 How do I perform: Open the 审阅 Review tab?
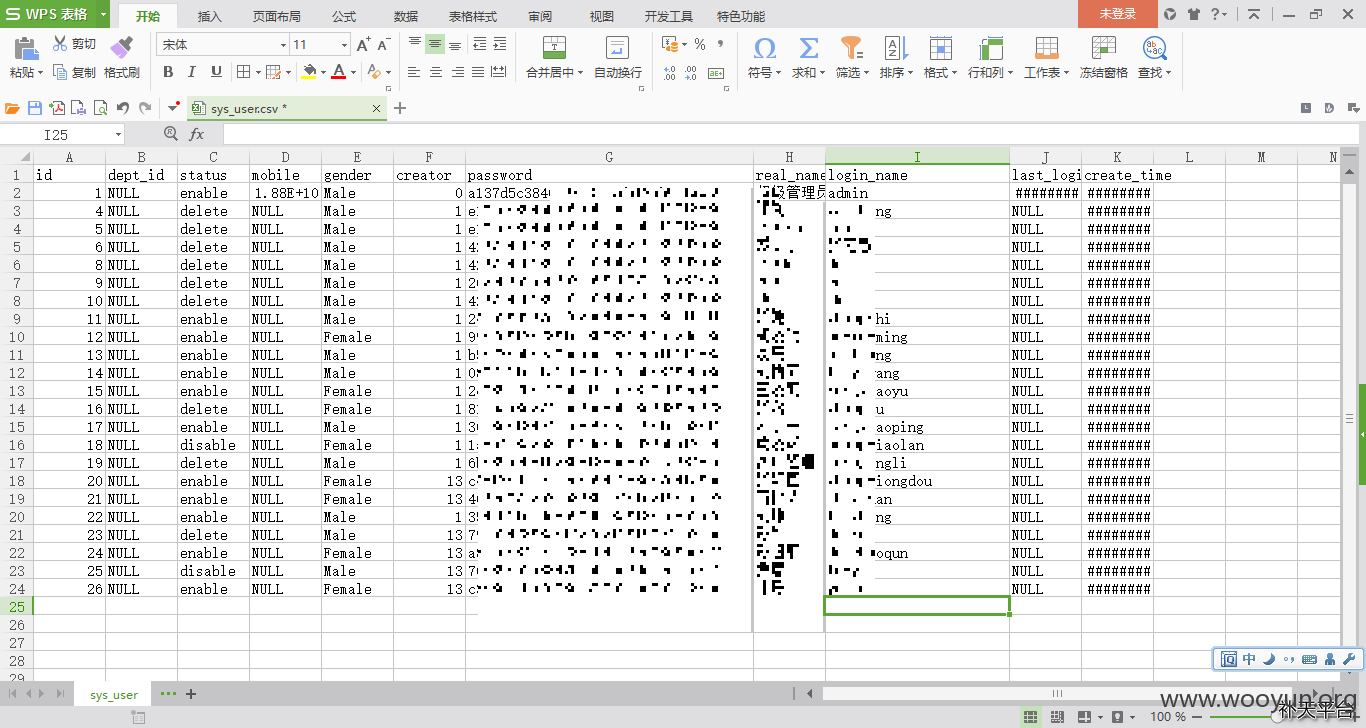coord(540,16)
